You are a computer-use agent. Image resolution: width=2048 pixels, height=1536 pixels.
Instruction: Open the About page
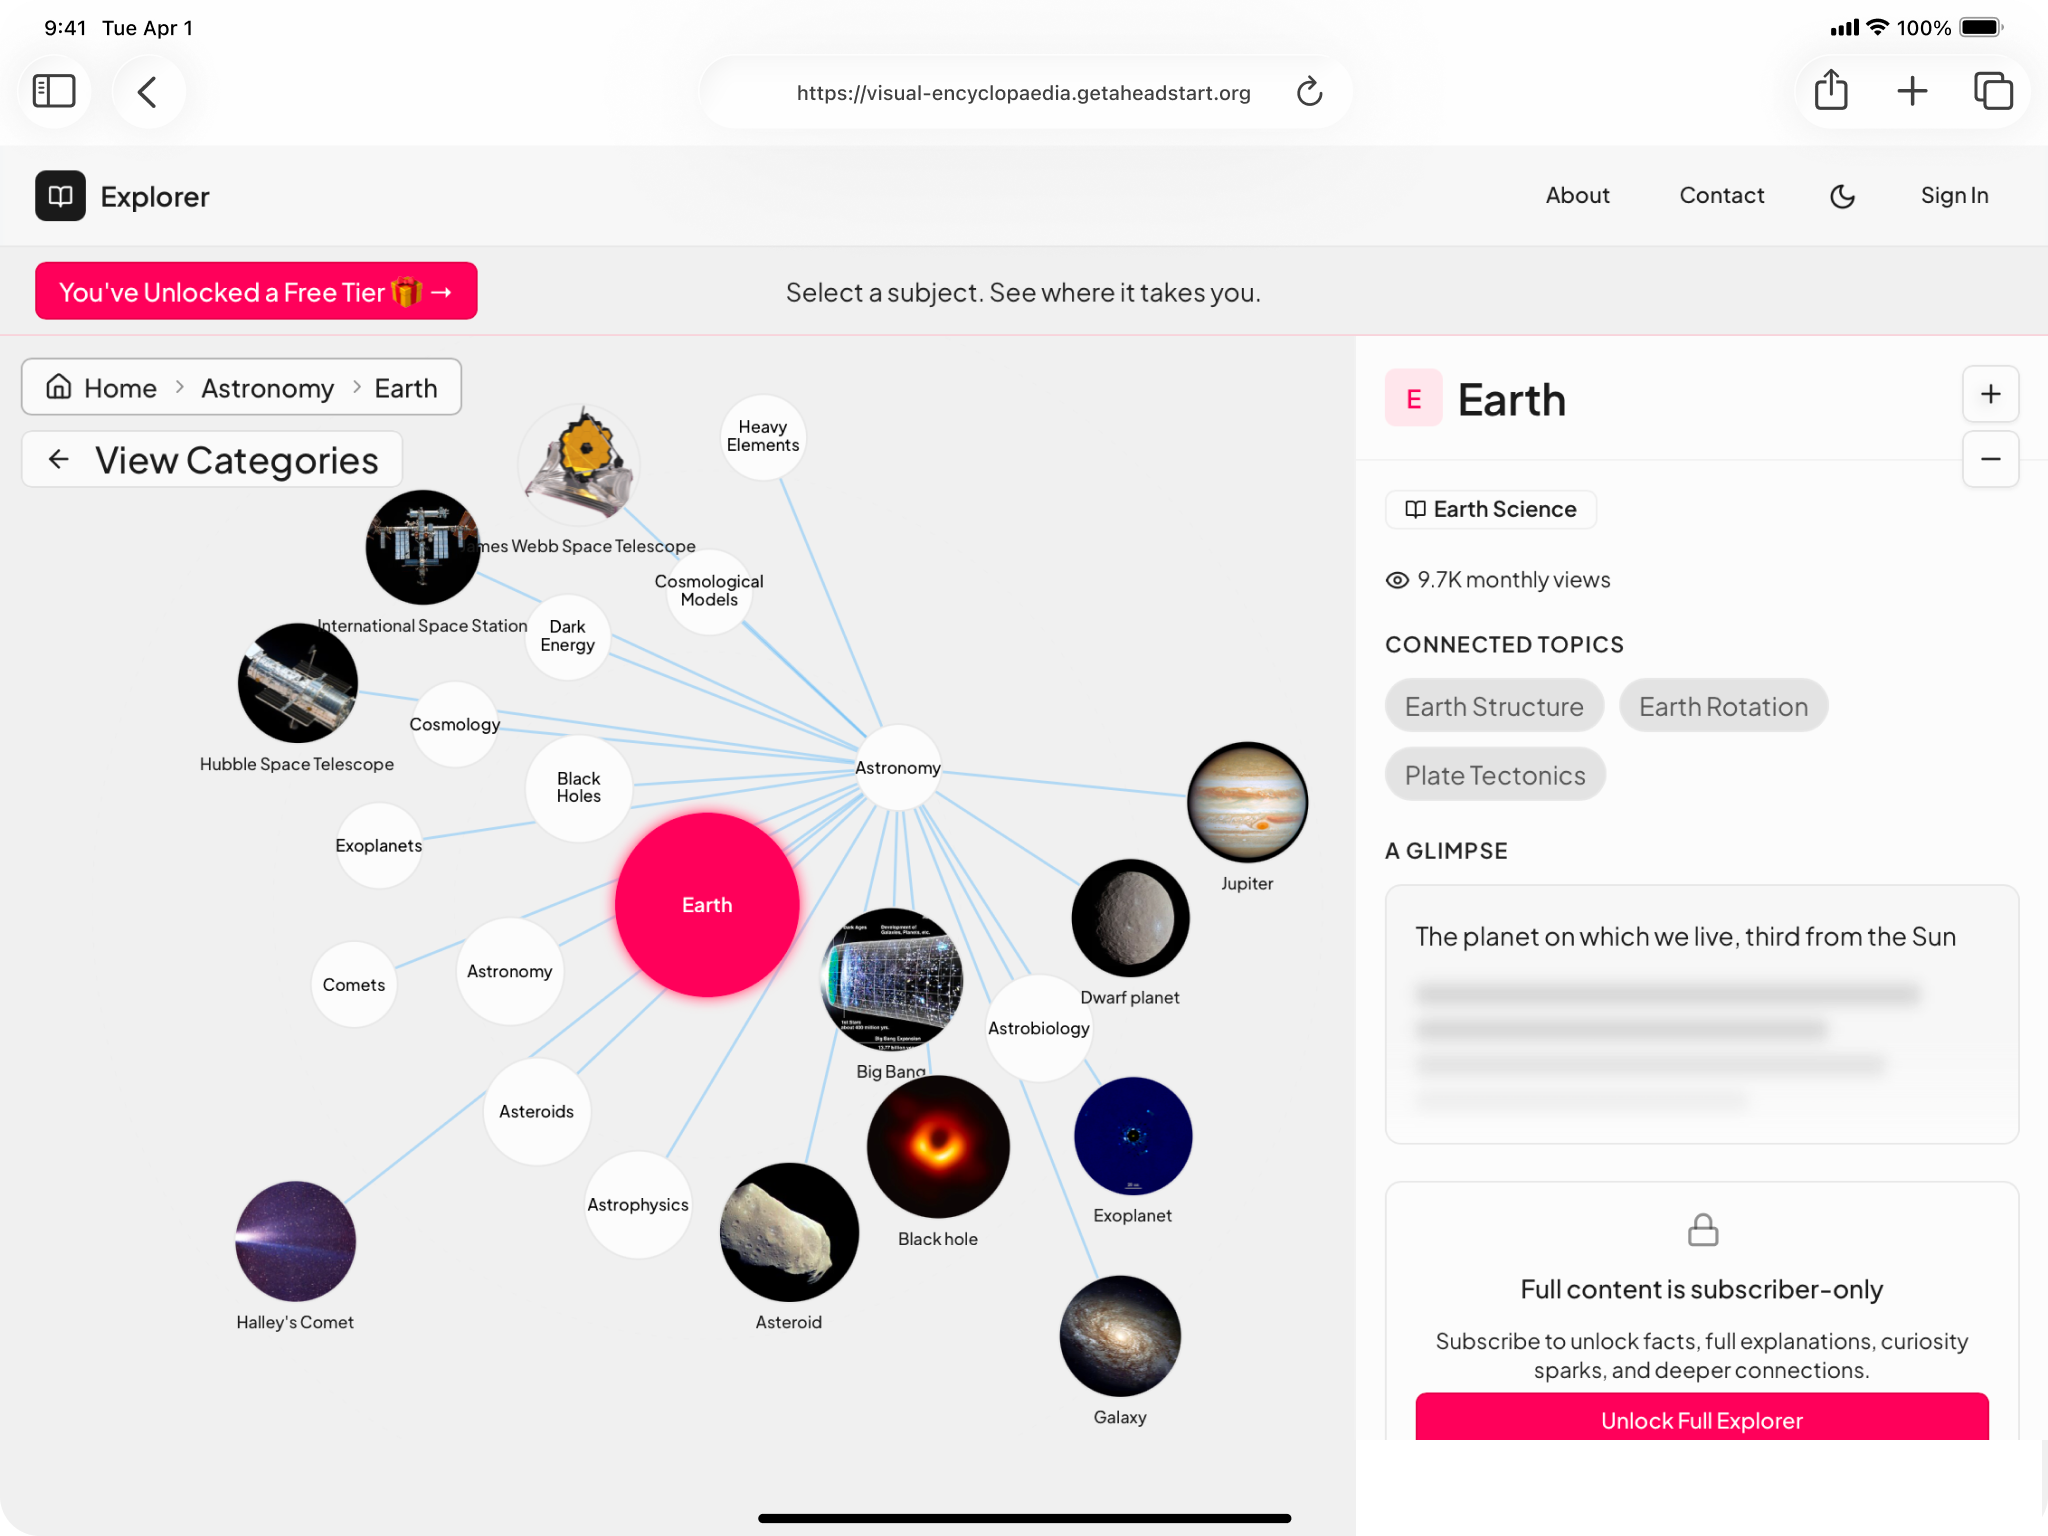1577,196
